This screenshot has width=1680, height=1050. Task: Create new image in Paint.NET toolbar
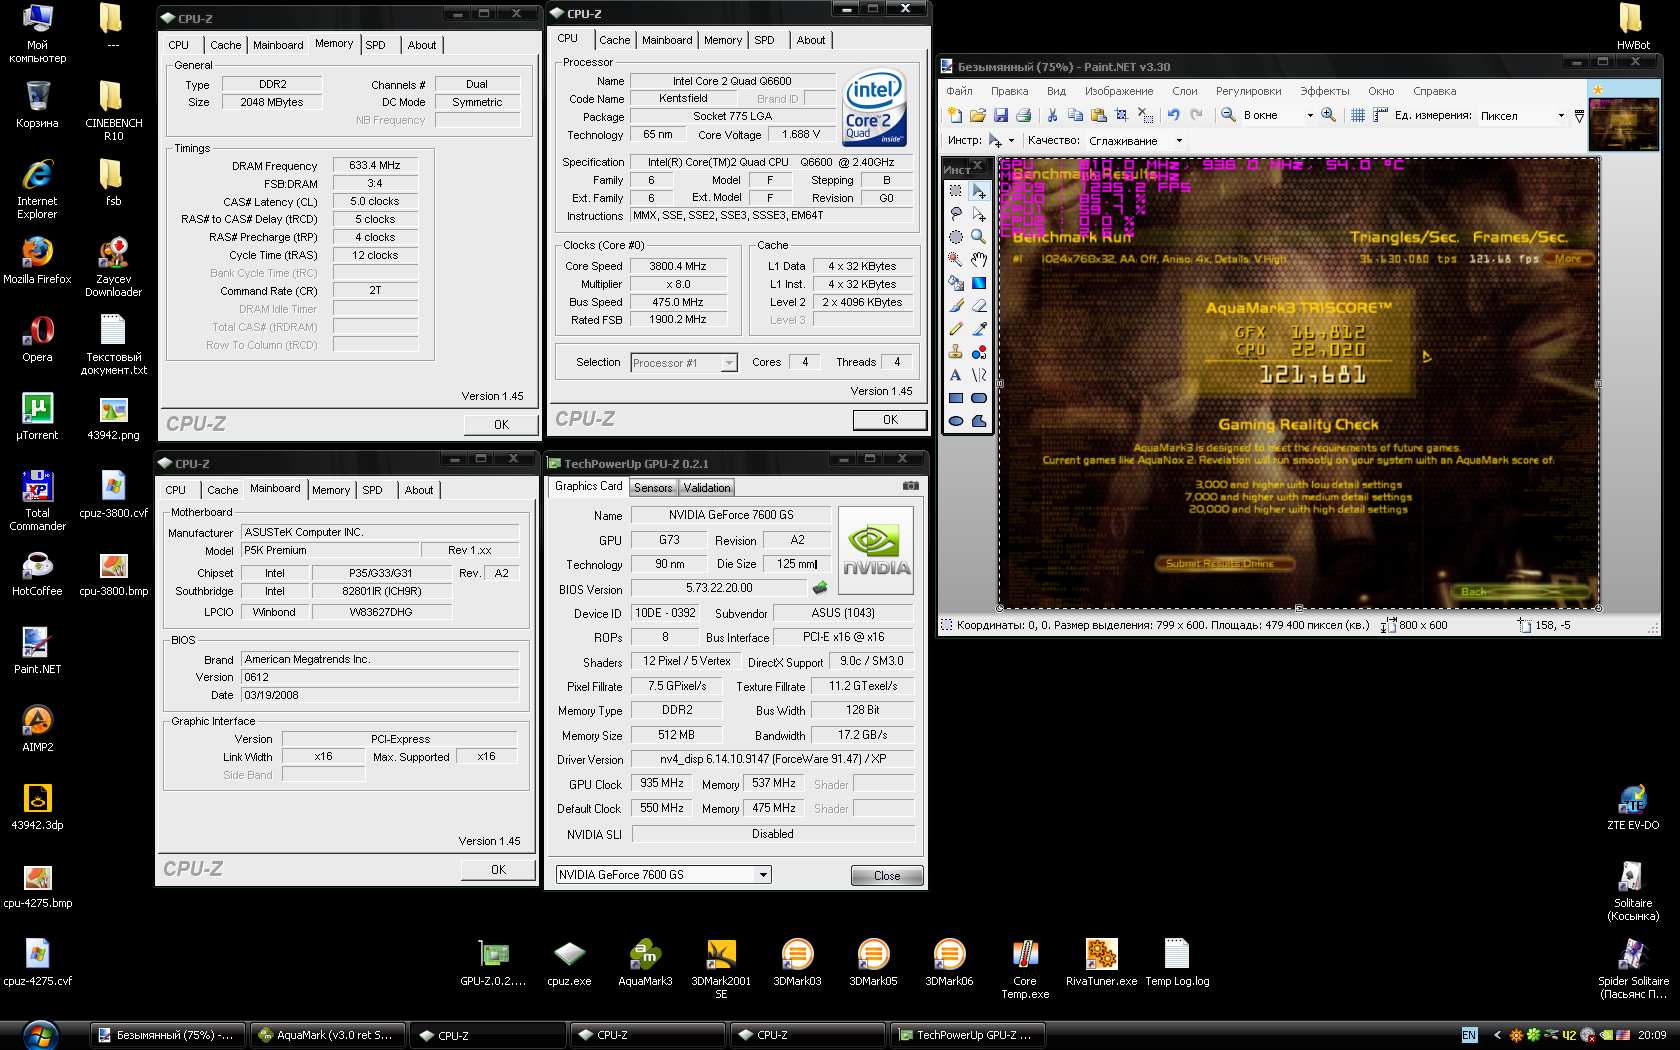pos(955,115)
